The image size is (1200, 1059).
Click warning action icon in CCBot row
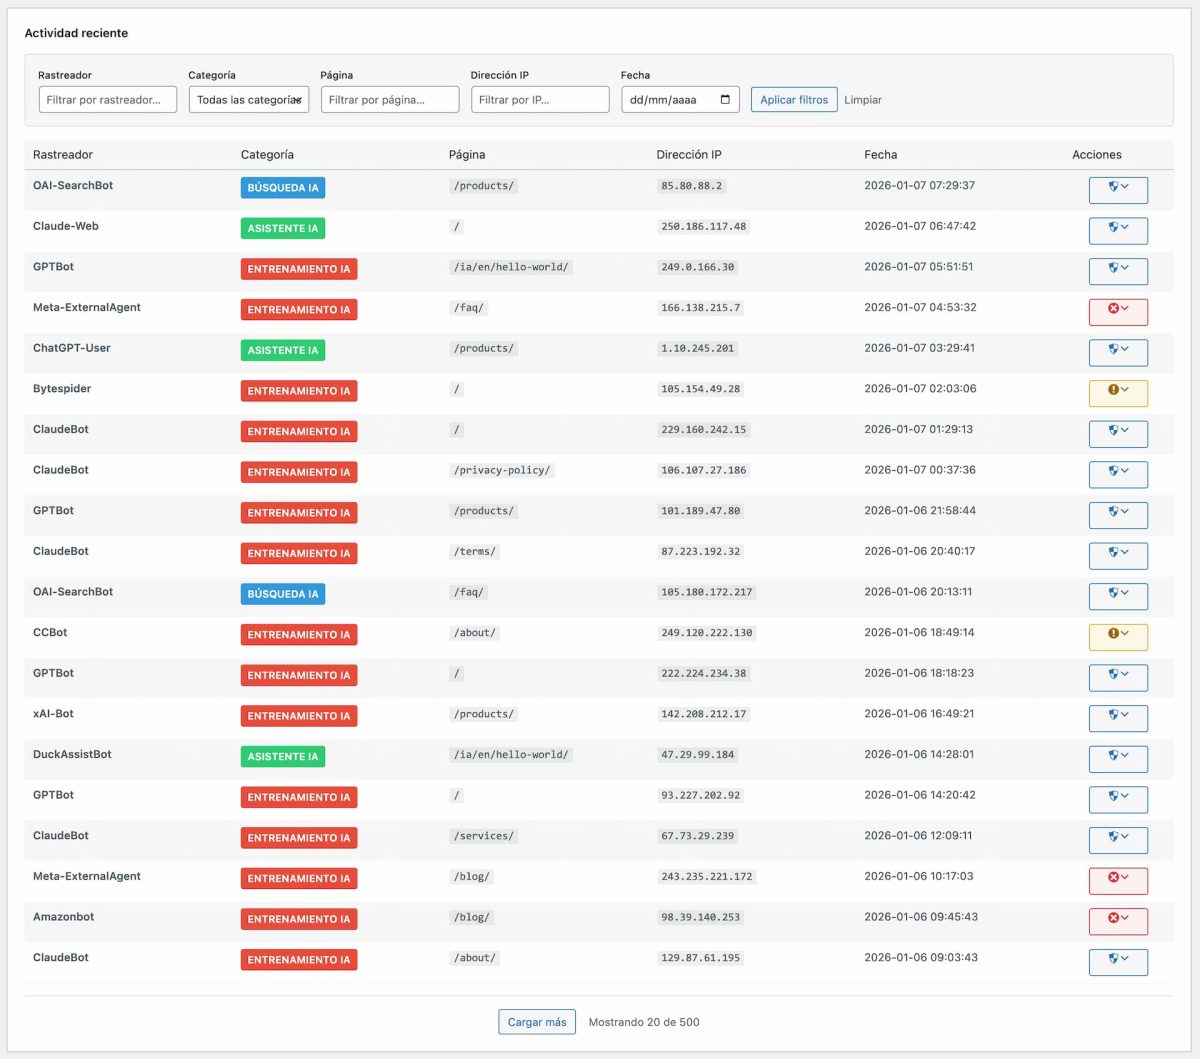[x=1113, y=635]
